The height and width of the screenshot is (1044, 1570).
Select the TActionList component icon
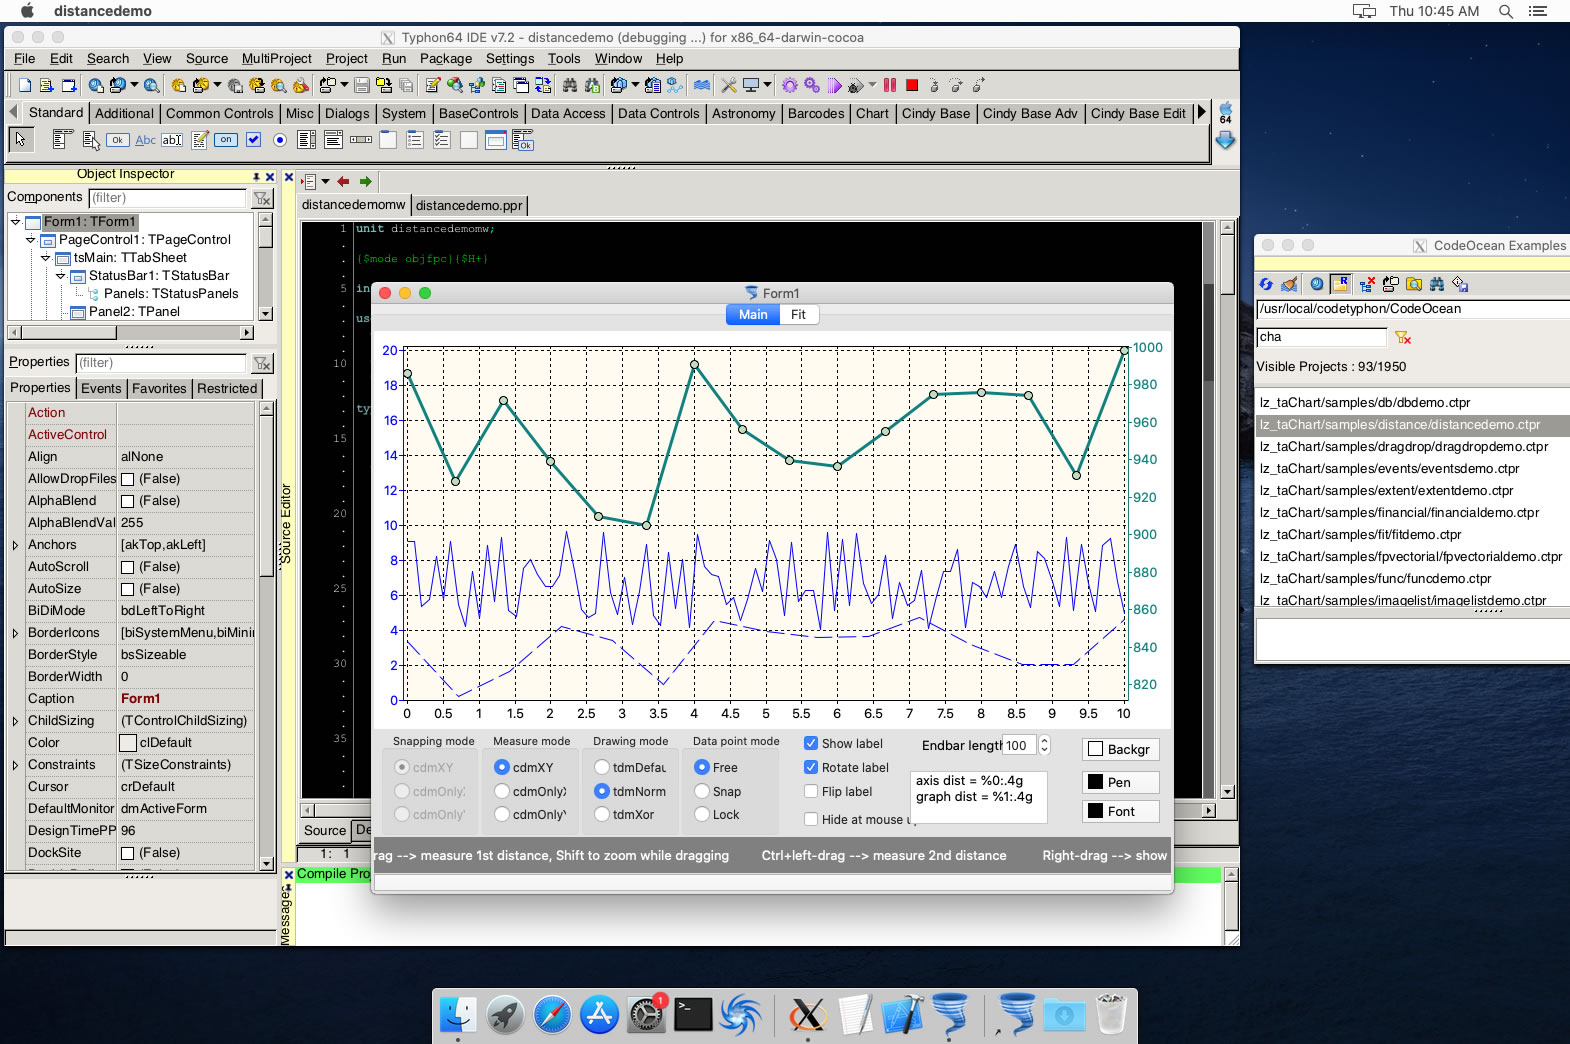coord(522,141)
